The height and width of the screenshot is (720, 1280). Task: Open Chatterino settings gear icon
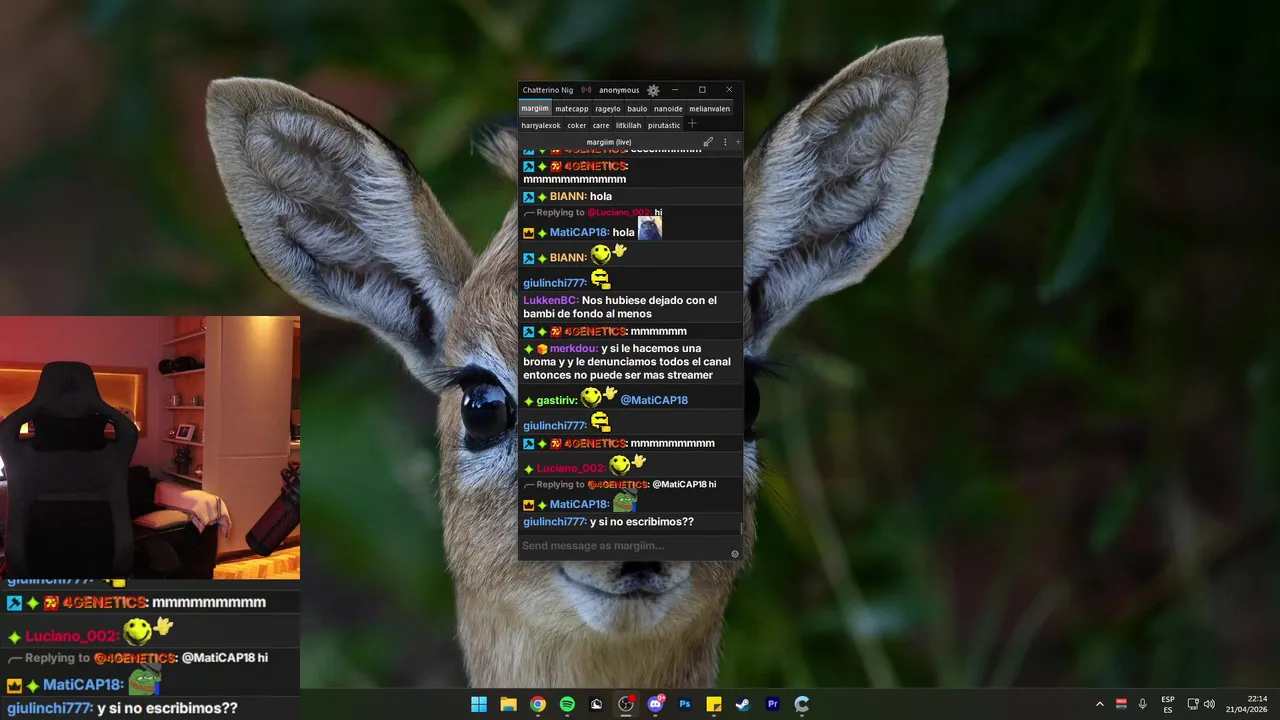[x=653, y=90]
